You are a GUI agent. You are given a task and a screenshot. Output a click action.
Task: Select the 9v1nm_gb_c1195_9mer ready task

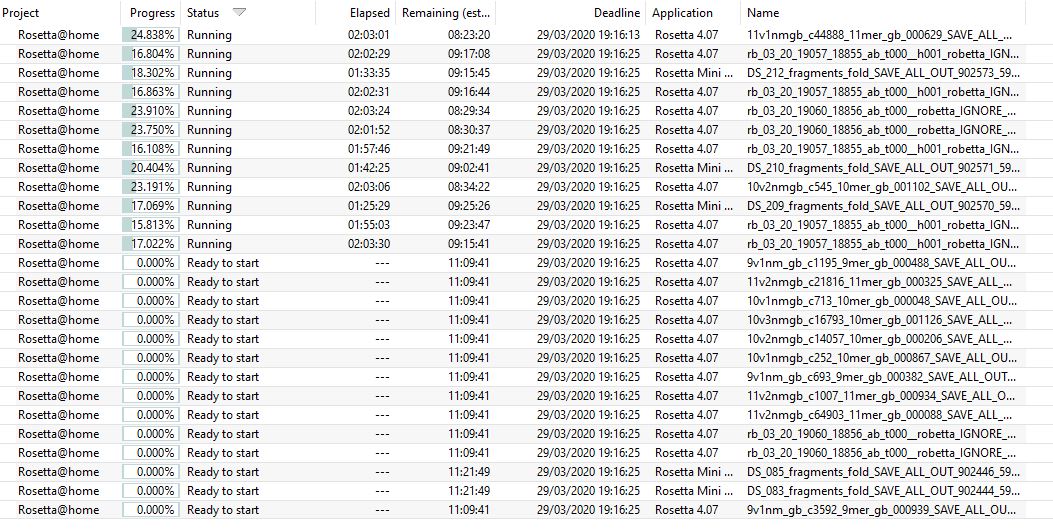tap(882, 263)
